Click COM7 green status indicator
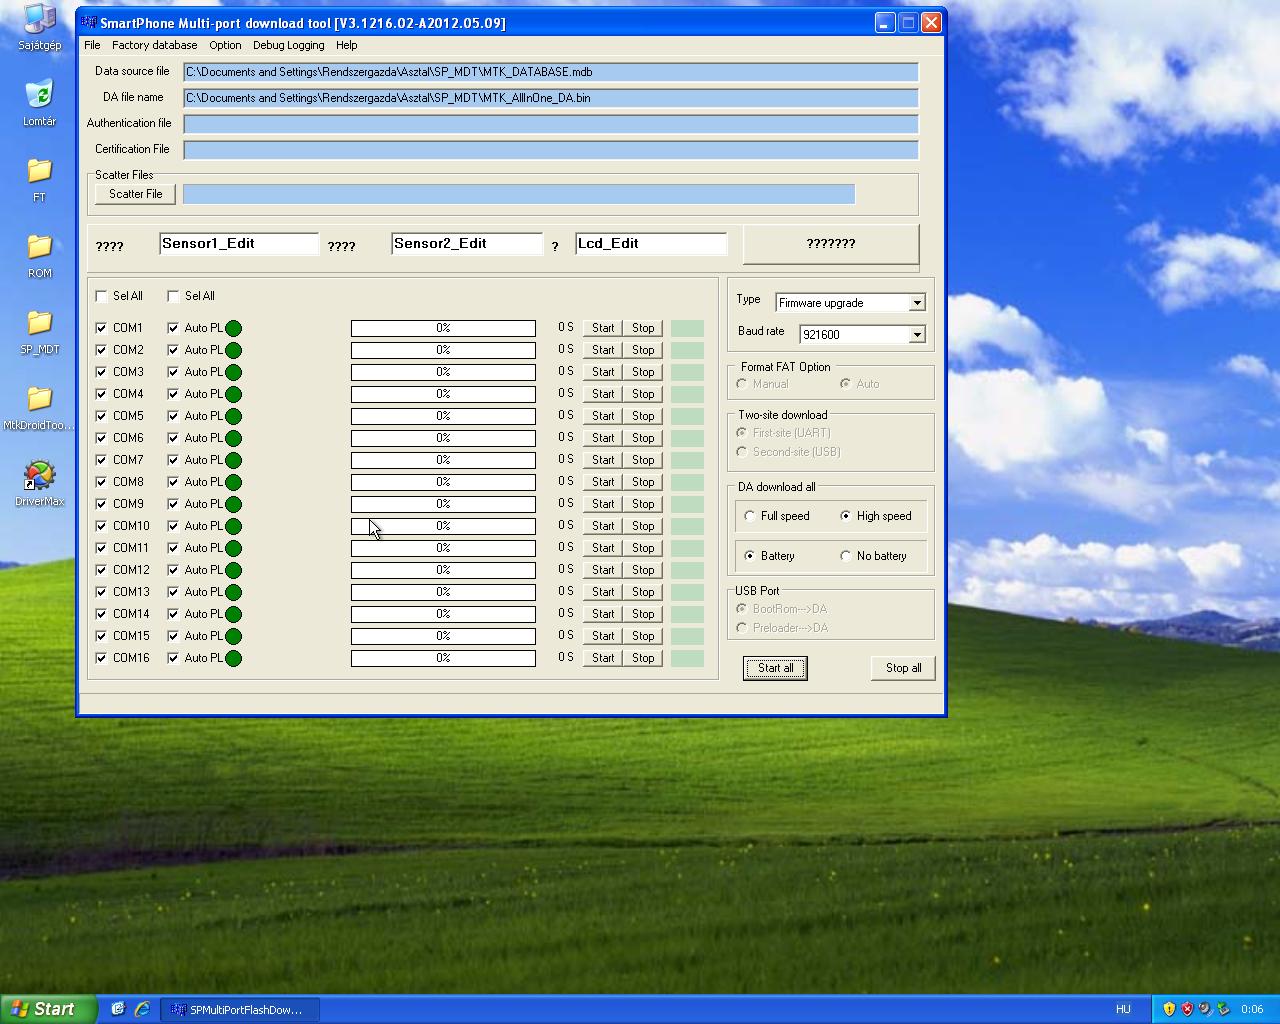This screenshot has width=1280, height=1024. click(233, 460)
